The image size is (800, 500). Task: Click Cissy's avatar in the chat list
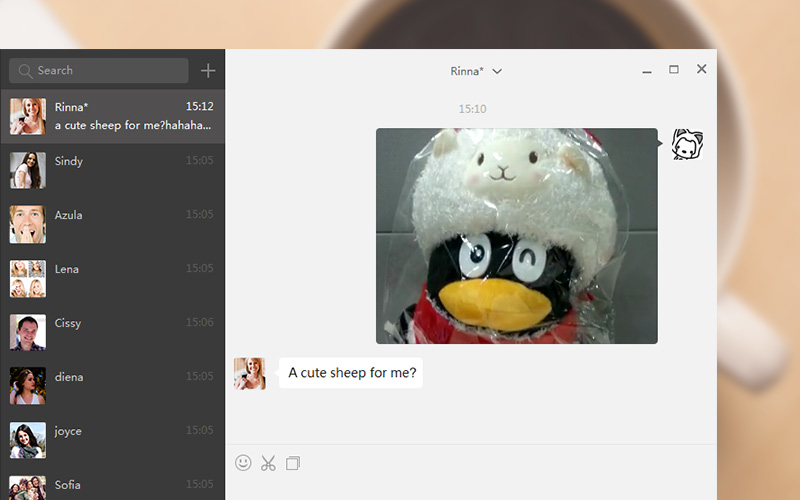pyautogui.click(x=28, y=332)
